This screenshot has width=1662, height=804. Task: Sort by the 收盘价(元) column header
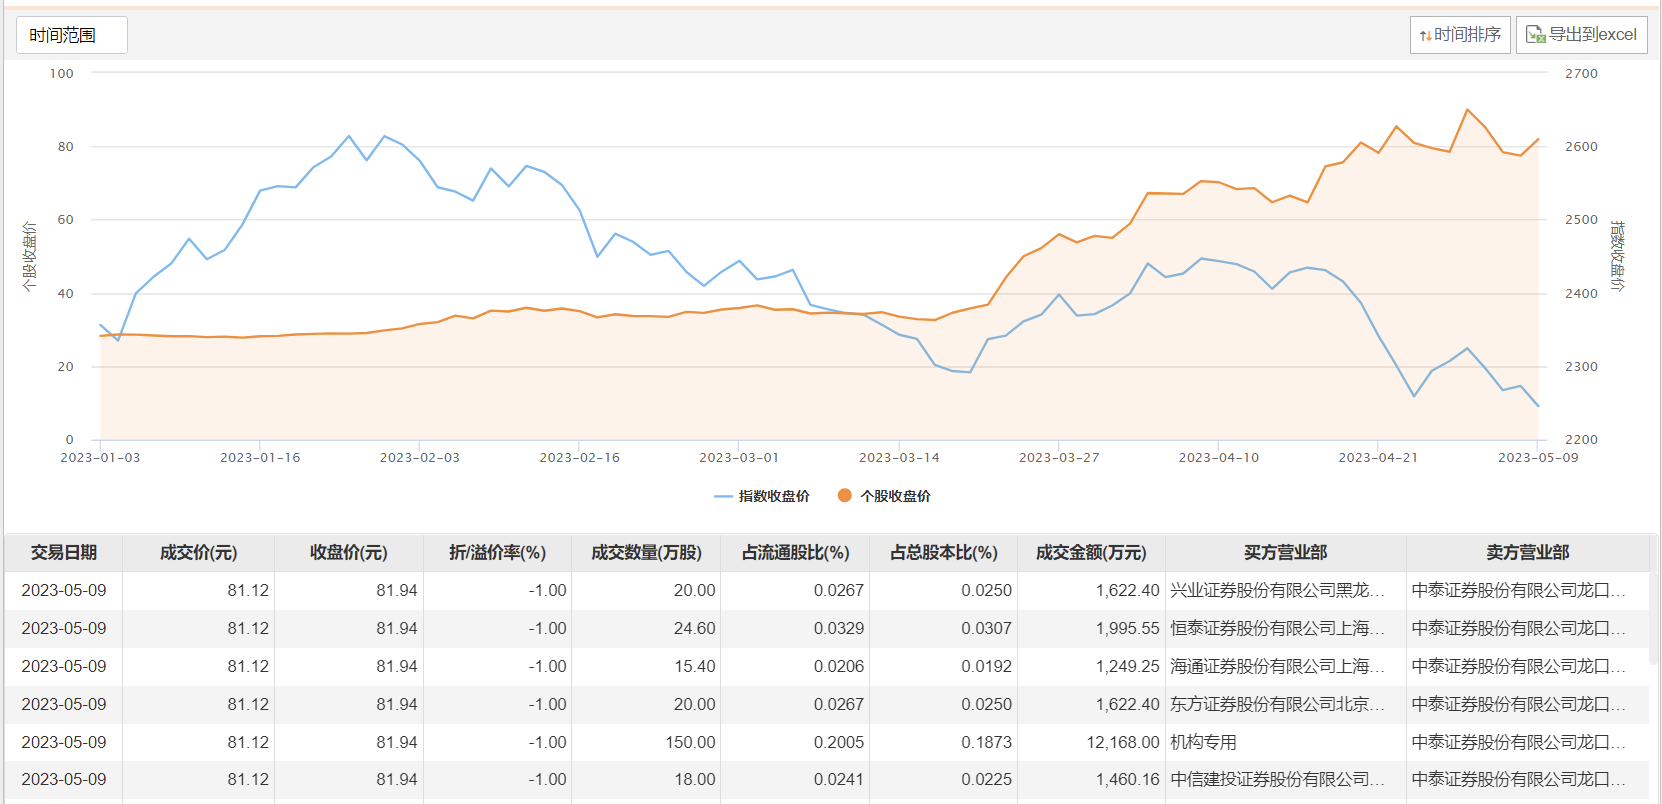[x=348, y=553]
